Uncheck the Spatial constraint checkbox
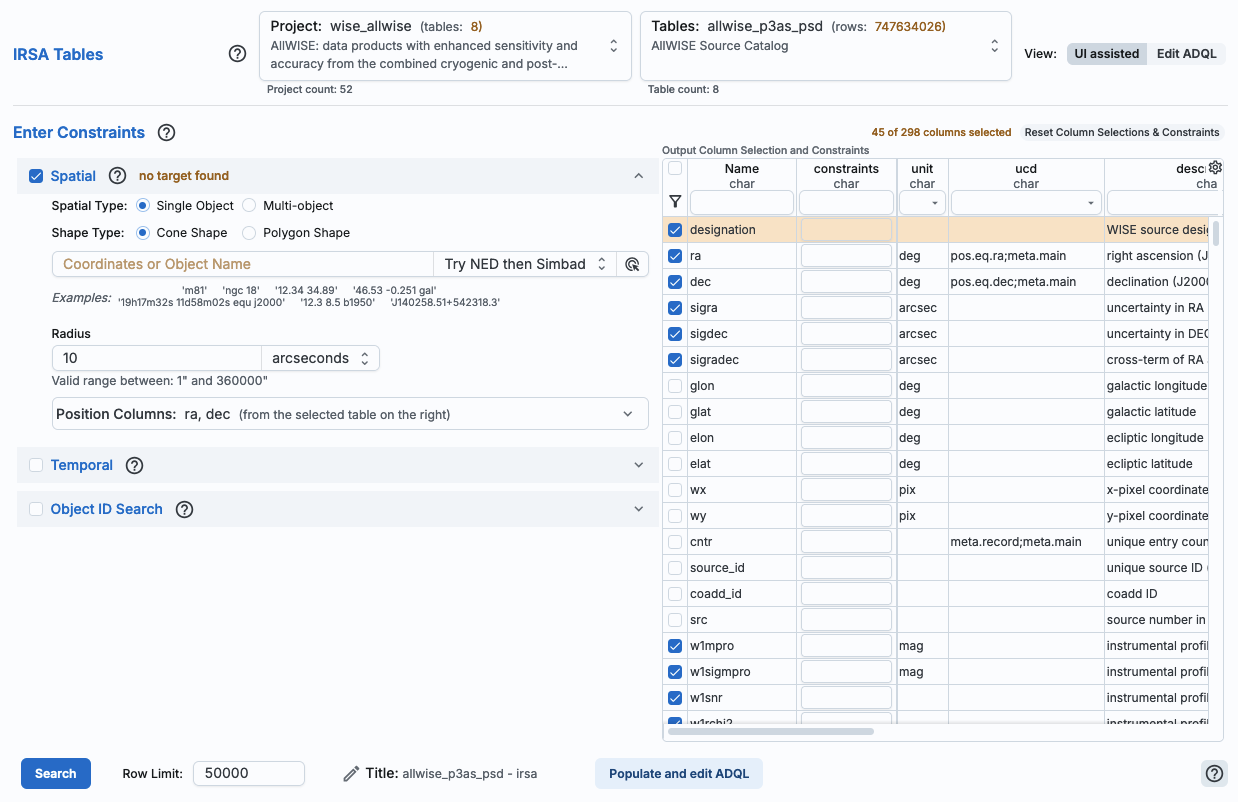 click(x=36, y=176)
